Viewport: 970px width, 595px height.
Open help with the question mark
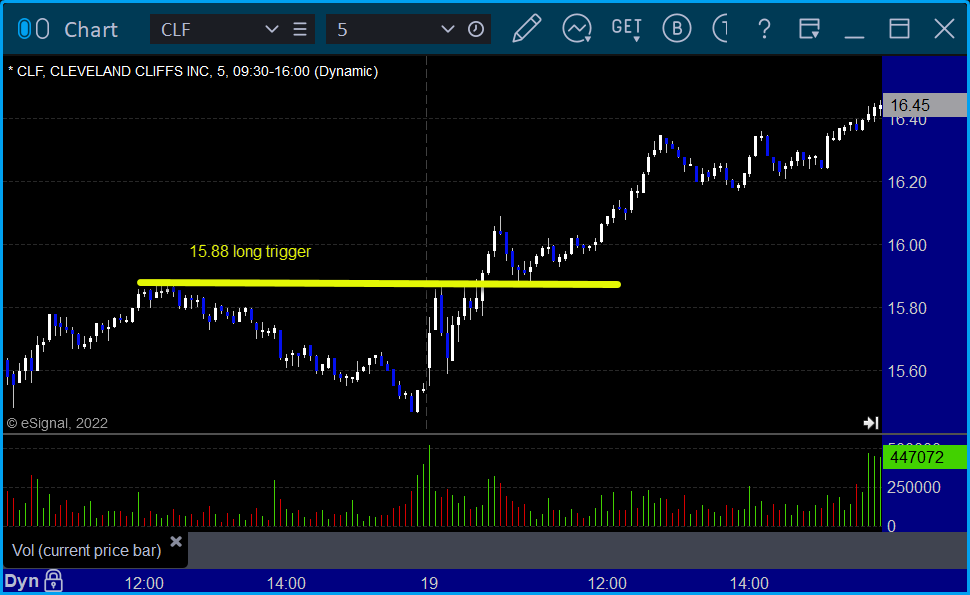tap(765, 29)
